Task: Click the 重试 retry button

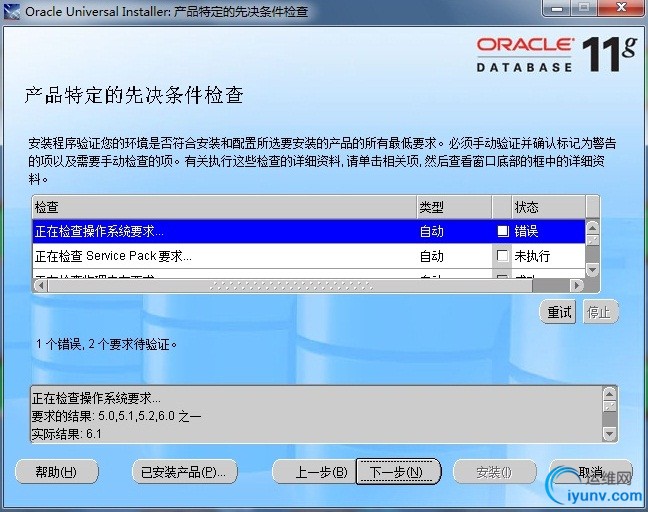Action: click(x=558, y=312)
